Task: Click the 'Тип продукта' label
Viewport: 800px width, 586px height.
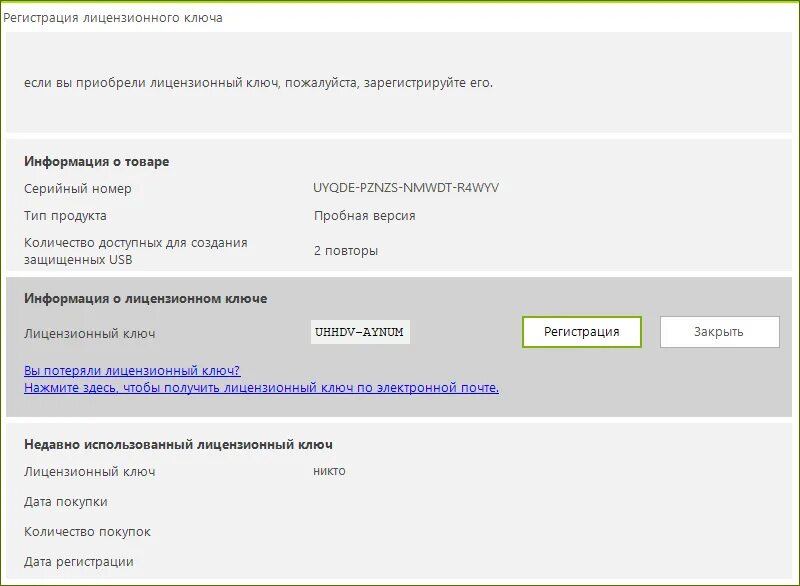Action: (65, 216)
